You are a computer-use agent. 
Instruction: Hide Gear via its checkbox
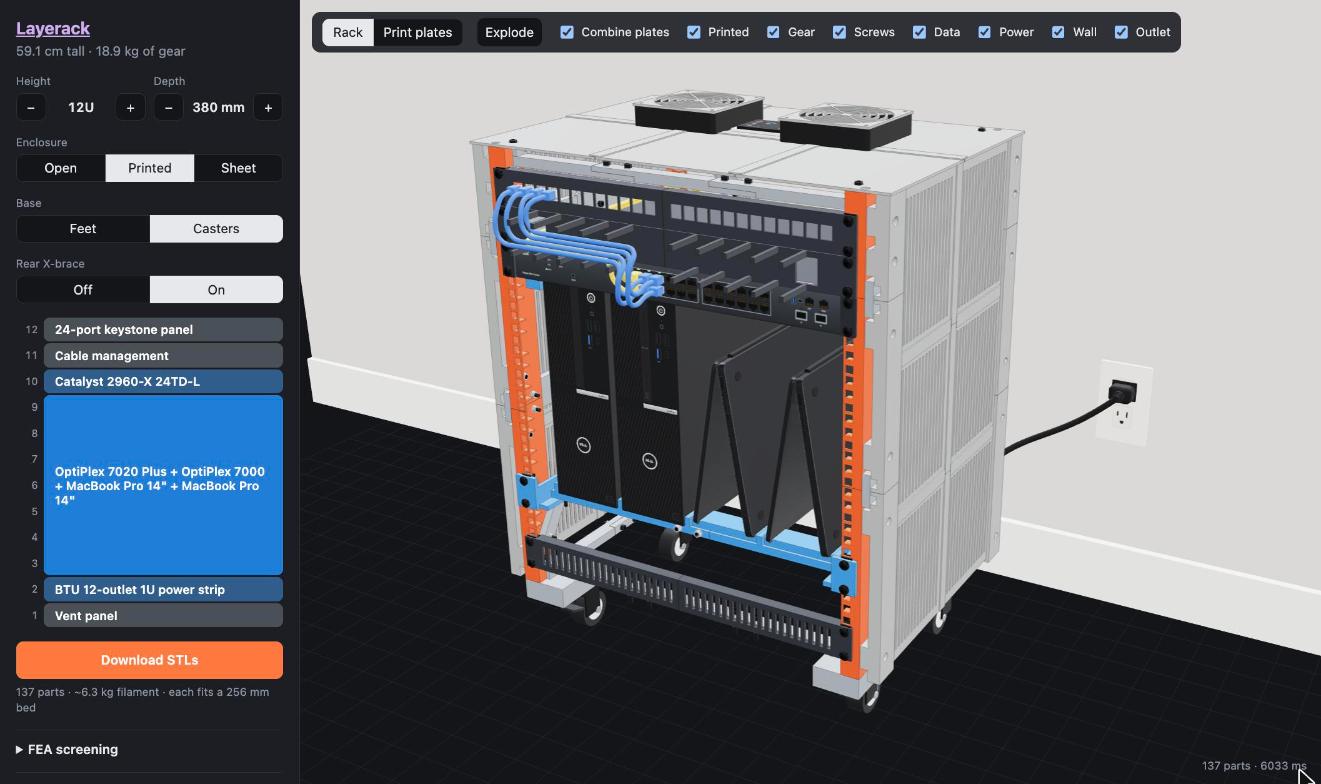click(x=773, y=32)
